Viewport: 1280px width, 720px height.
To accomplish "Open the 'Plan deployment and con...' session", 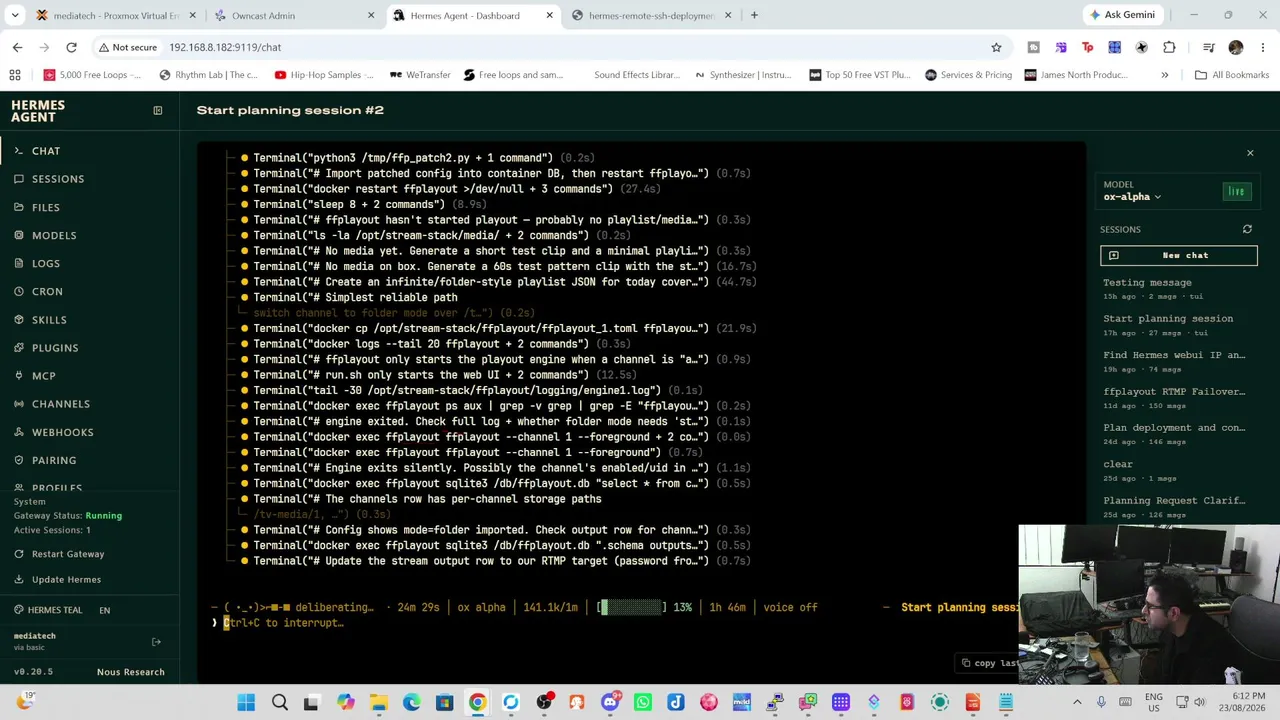I will 1179,434.
